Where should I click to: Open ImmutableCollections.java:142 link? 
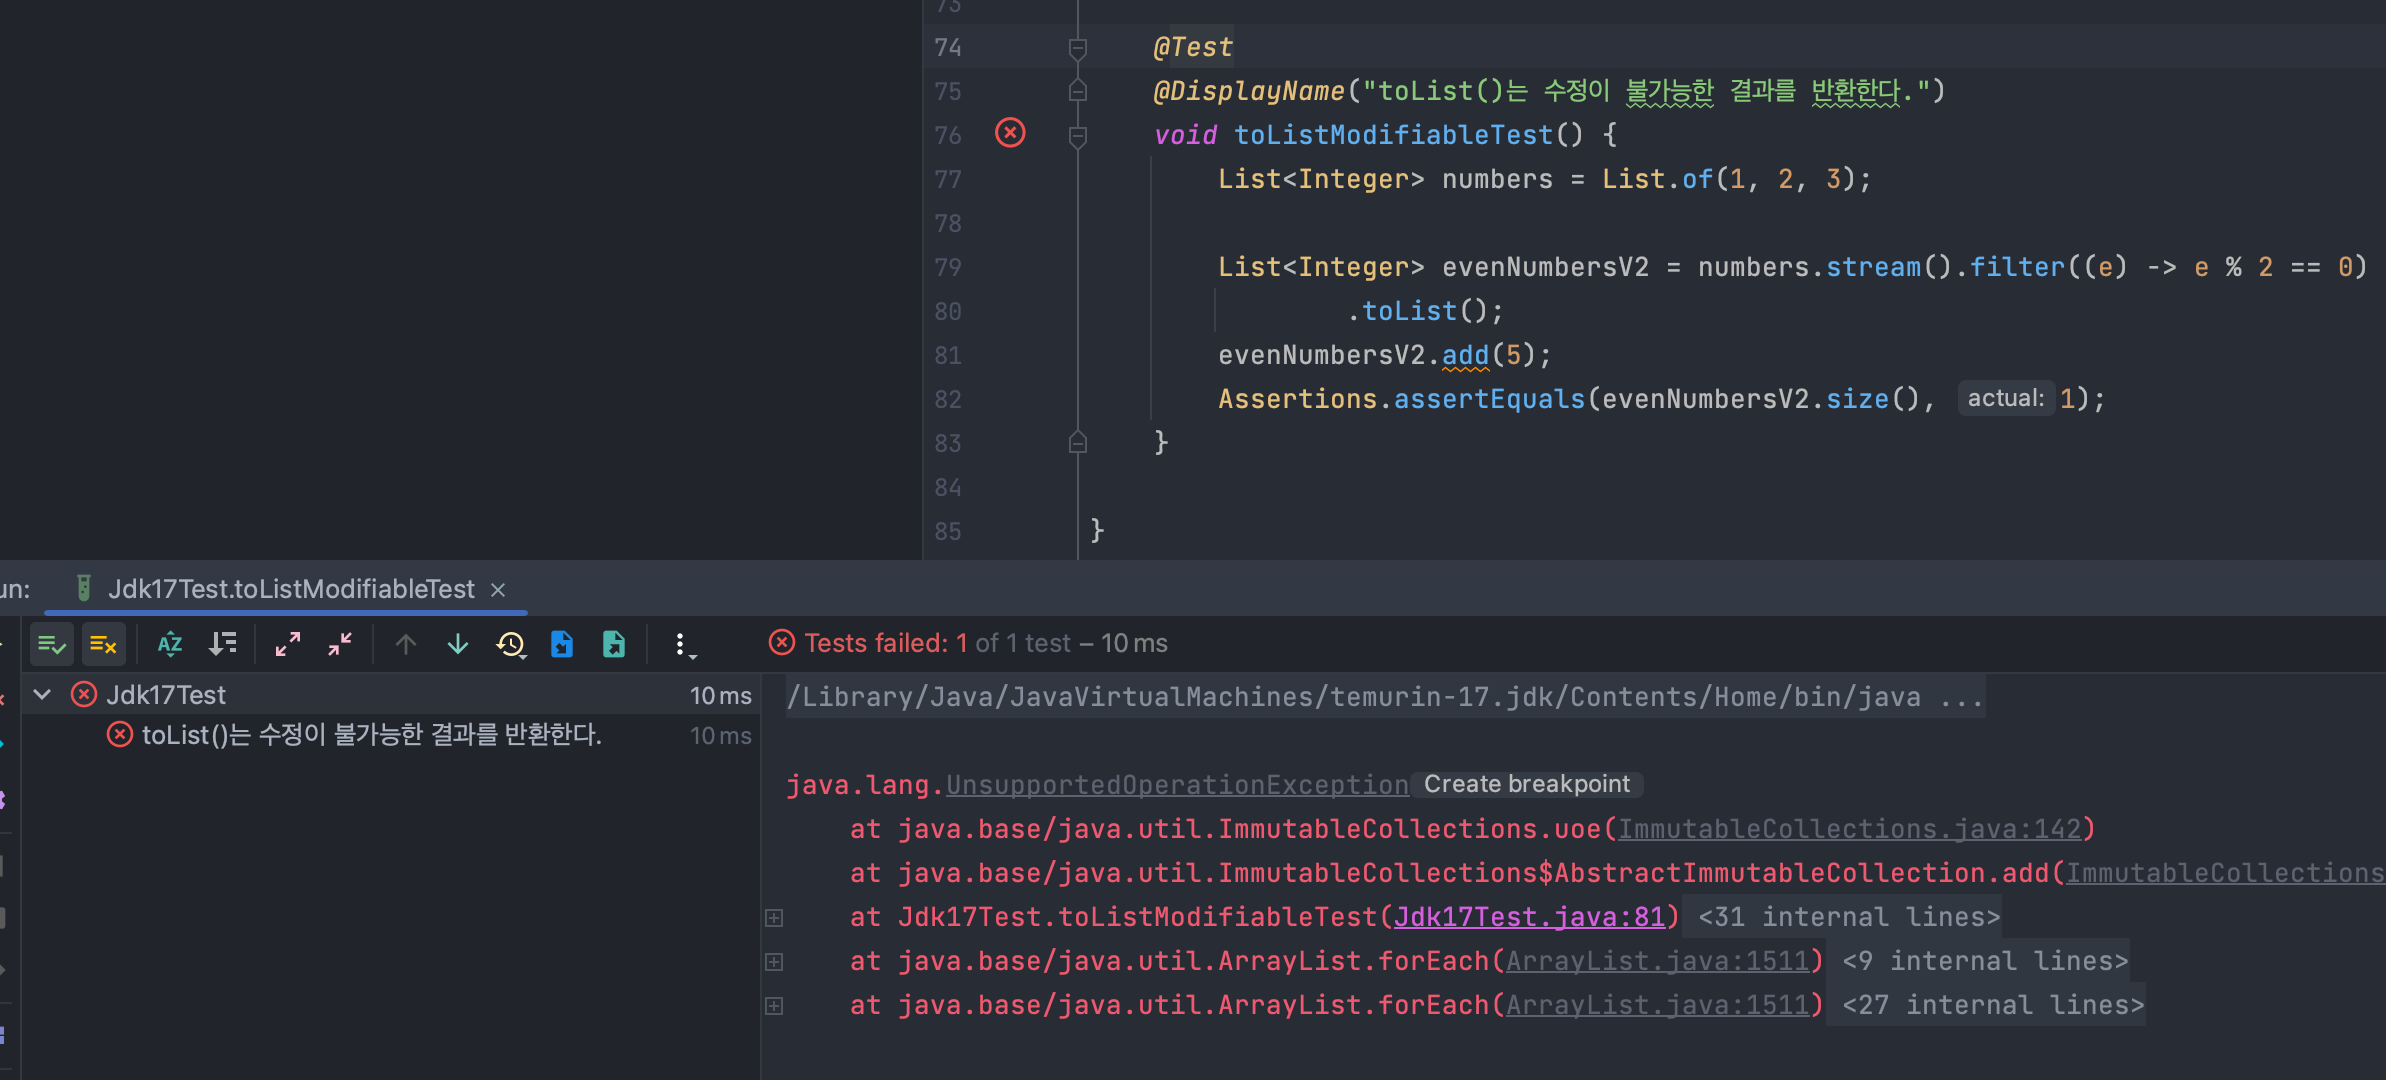coord(1849,830)
